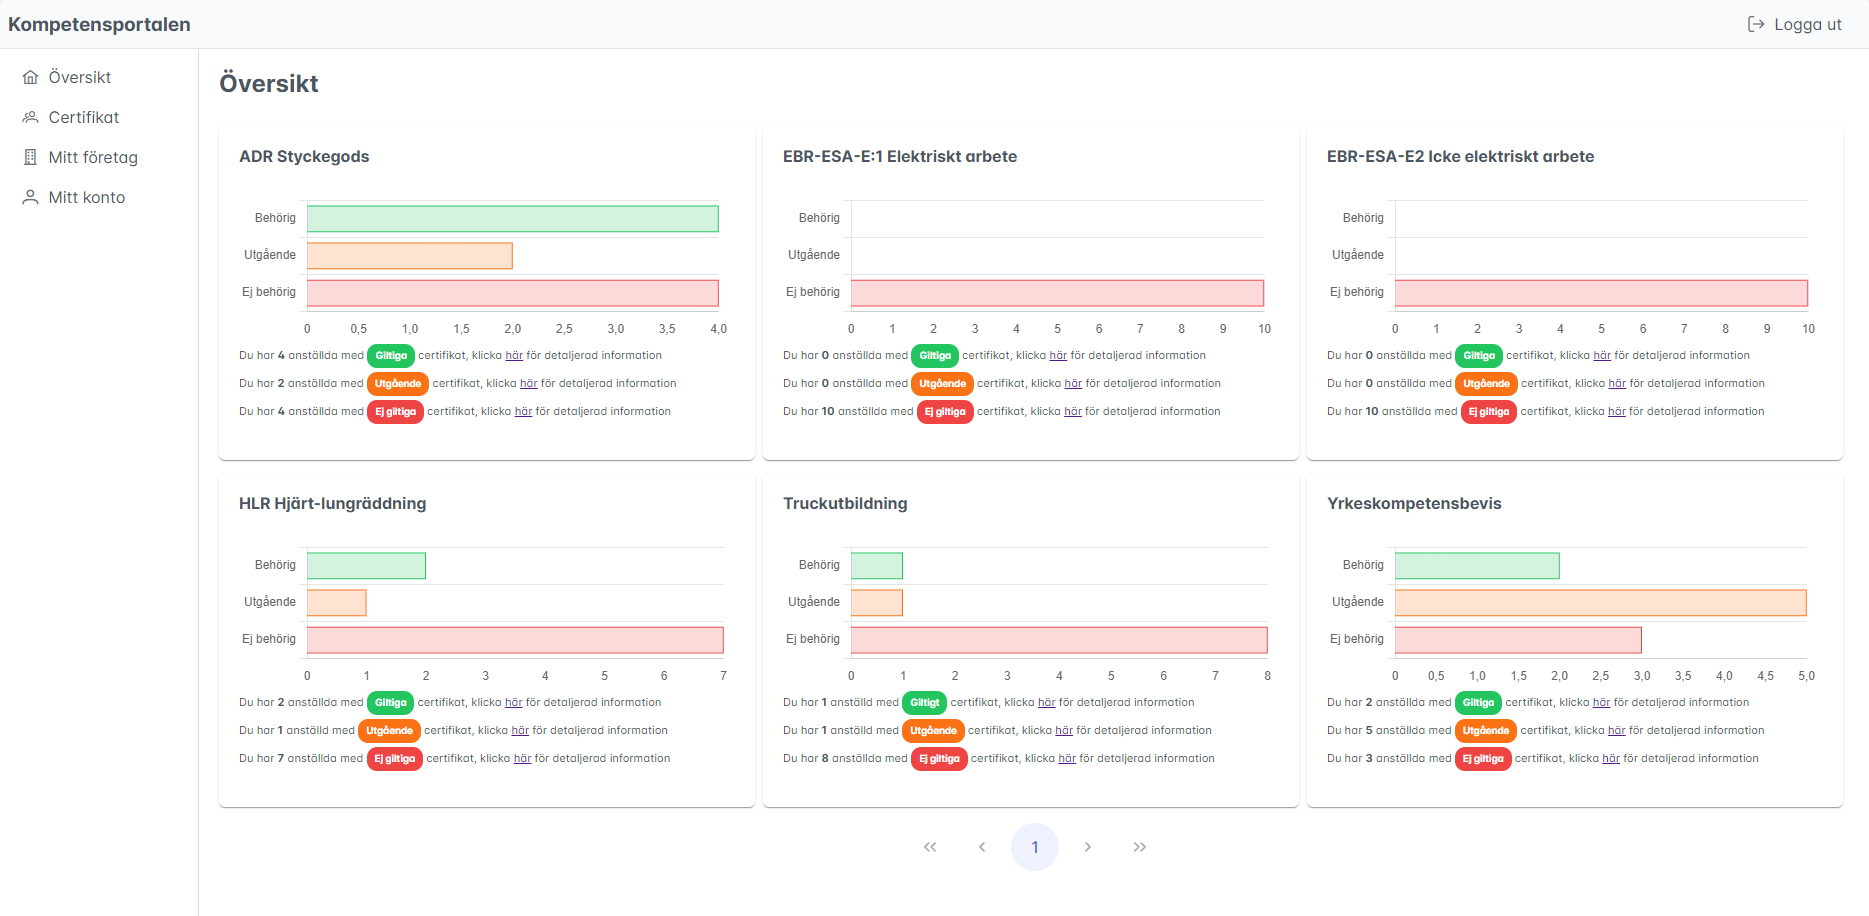Open Yrkeskompetensbevis Giltiga 'här' link
1869x916 pixels.
click(x=1602, y=702)
